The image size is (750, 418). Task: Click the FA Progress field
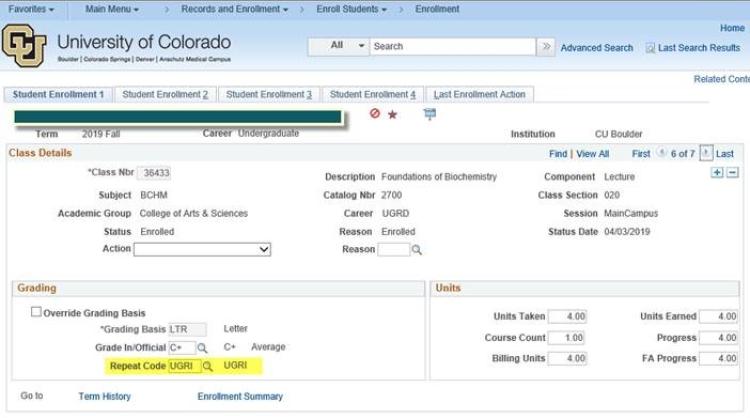pyautogui.click(x=718, y=358)
